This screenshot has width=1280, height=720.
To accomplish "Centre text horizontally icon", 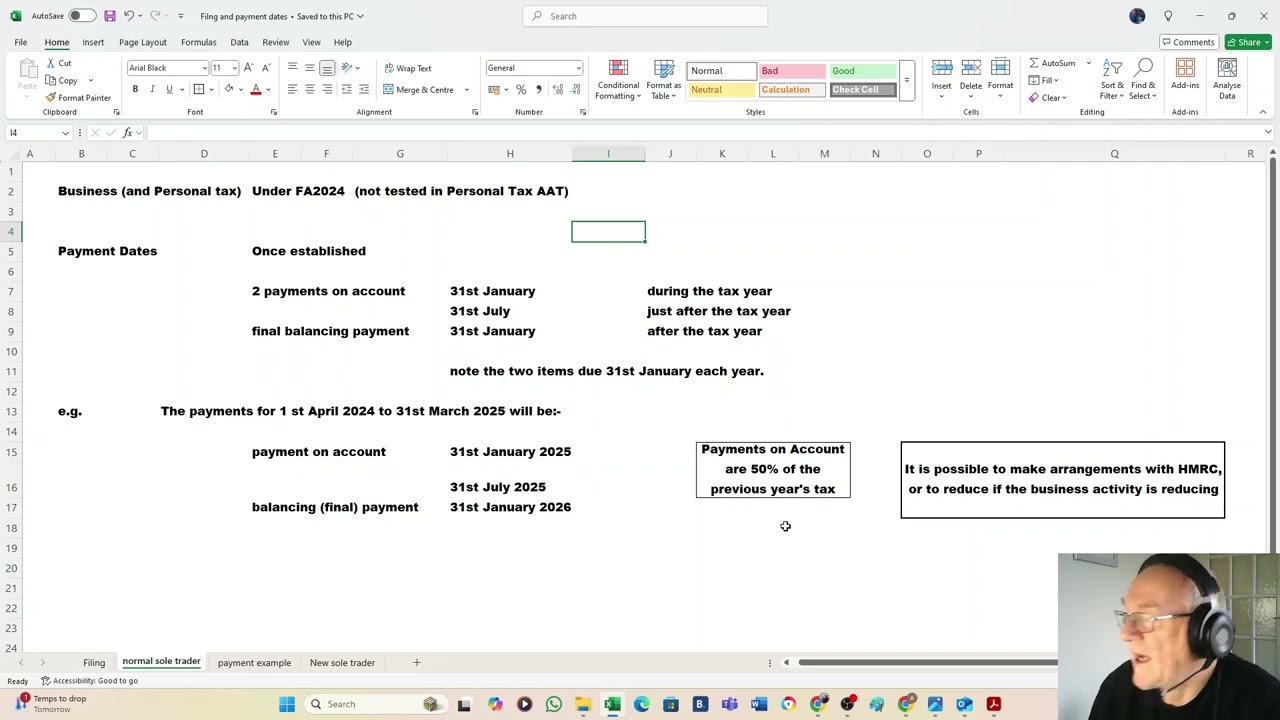I will (x=310, y=90).
